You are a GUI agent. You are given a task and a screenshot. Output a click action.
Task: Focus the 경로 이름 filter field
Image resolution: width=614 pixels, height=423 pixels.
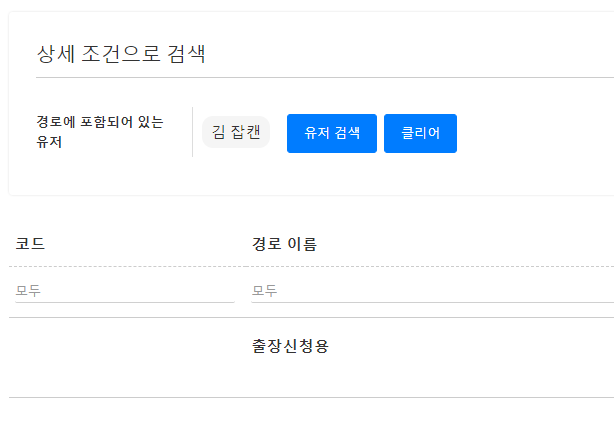(x=432, y=291)
